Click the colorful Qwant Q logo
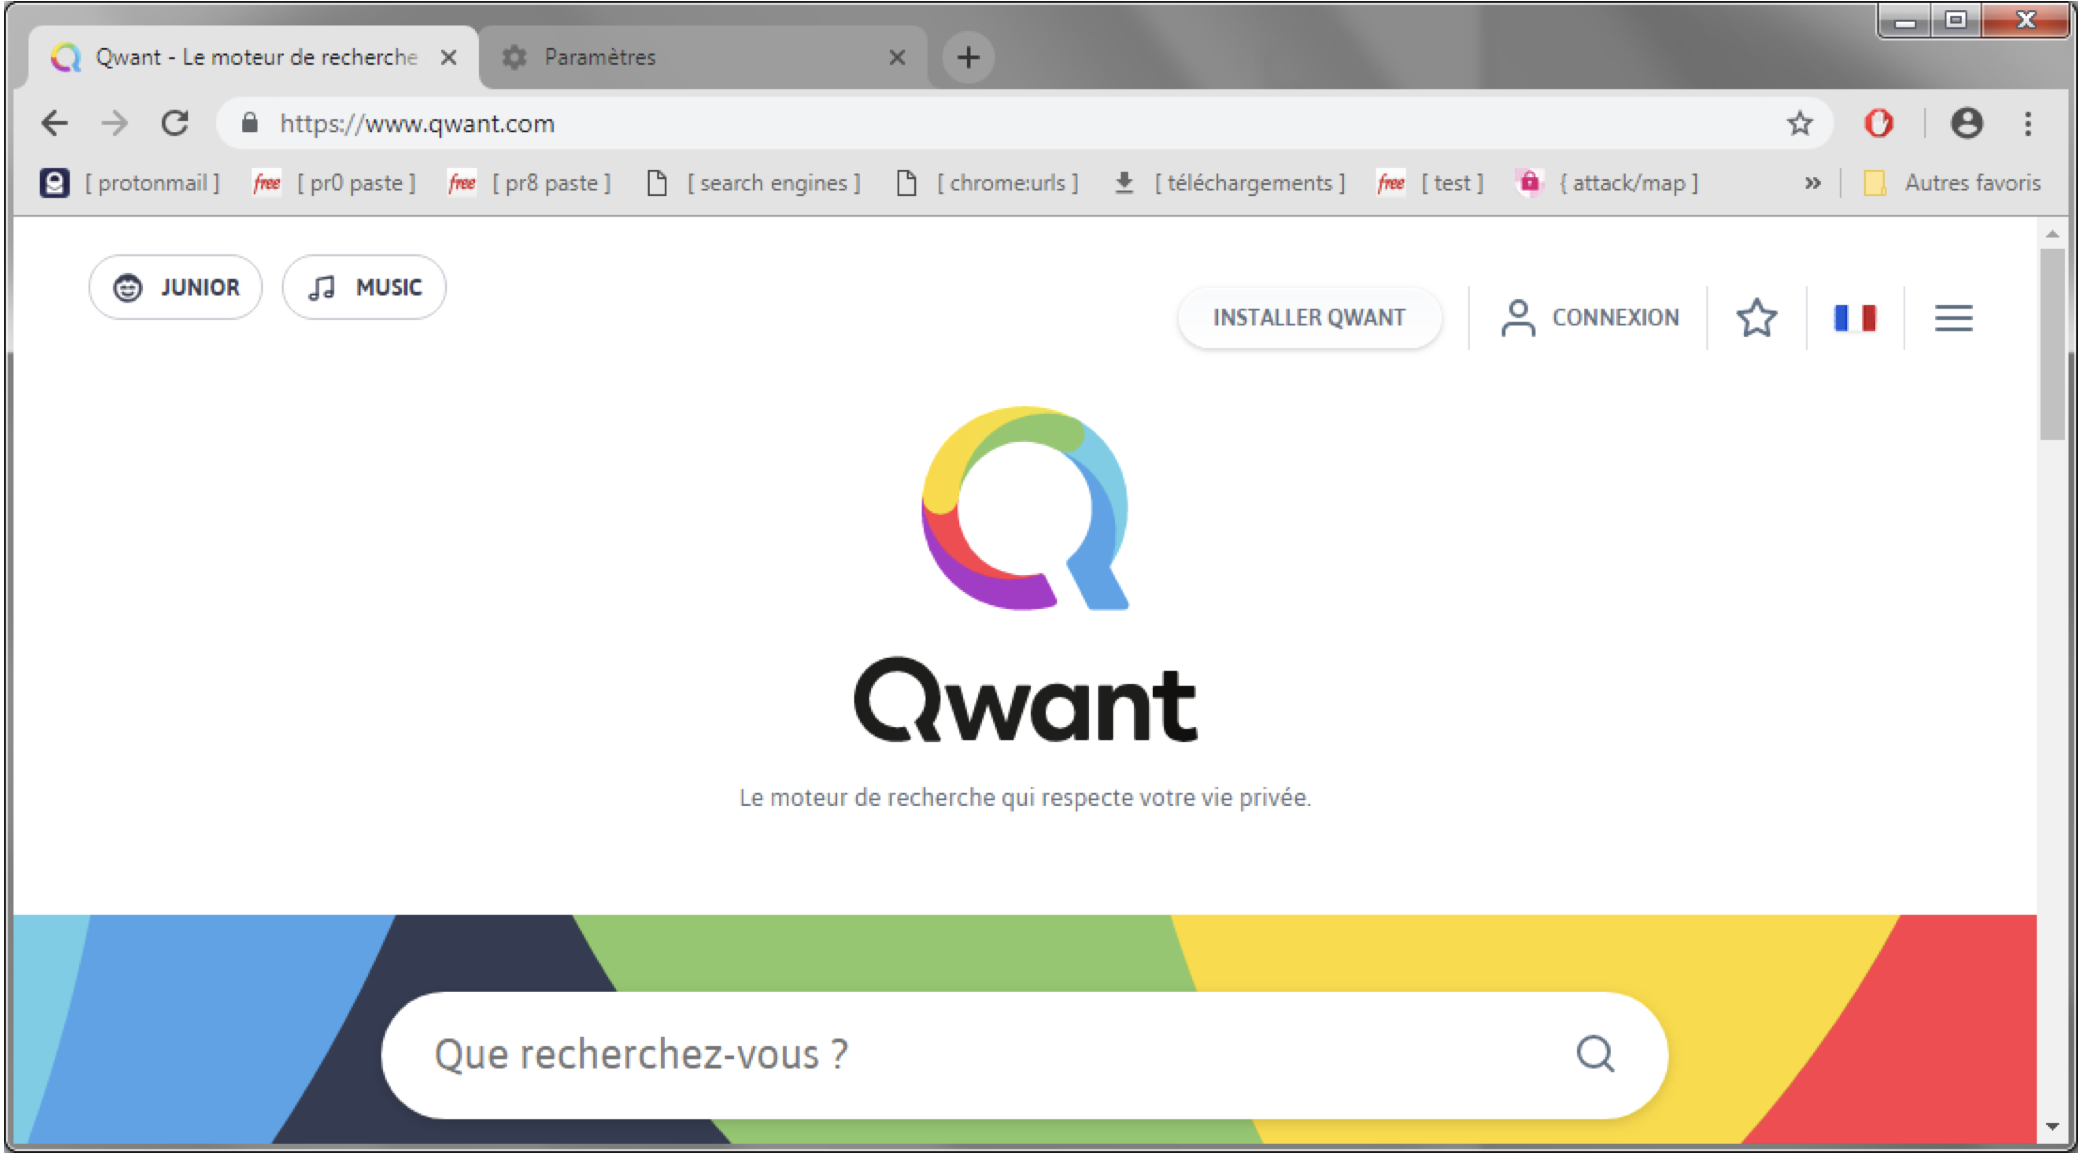 coord(1025,508)
